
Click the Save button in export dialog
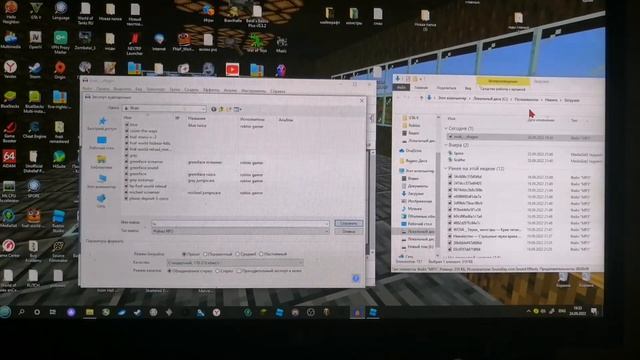point(348,223)
